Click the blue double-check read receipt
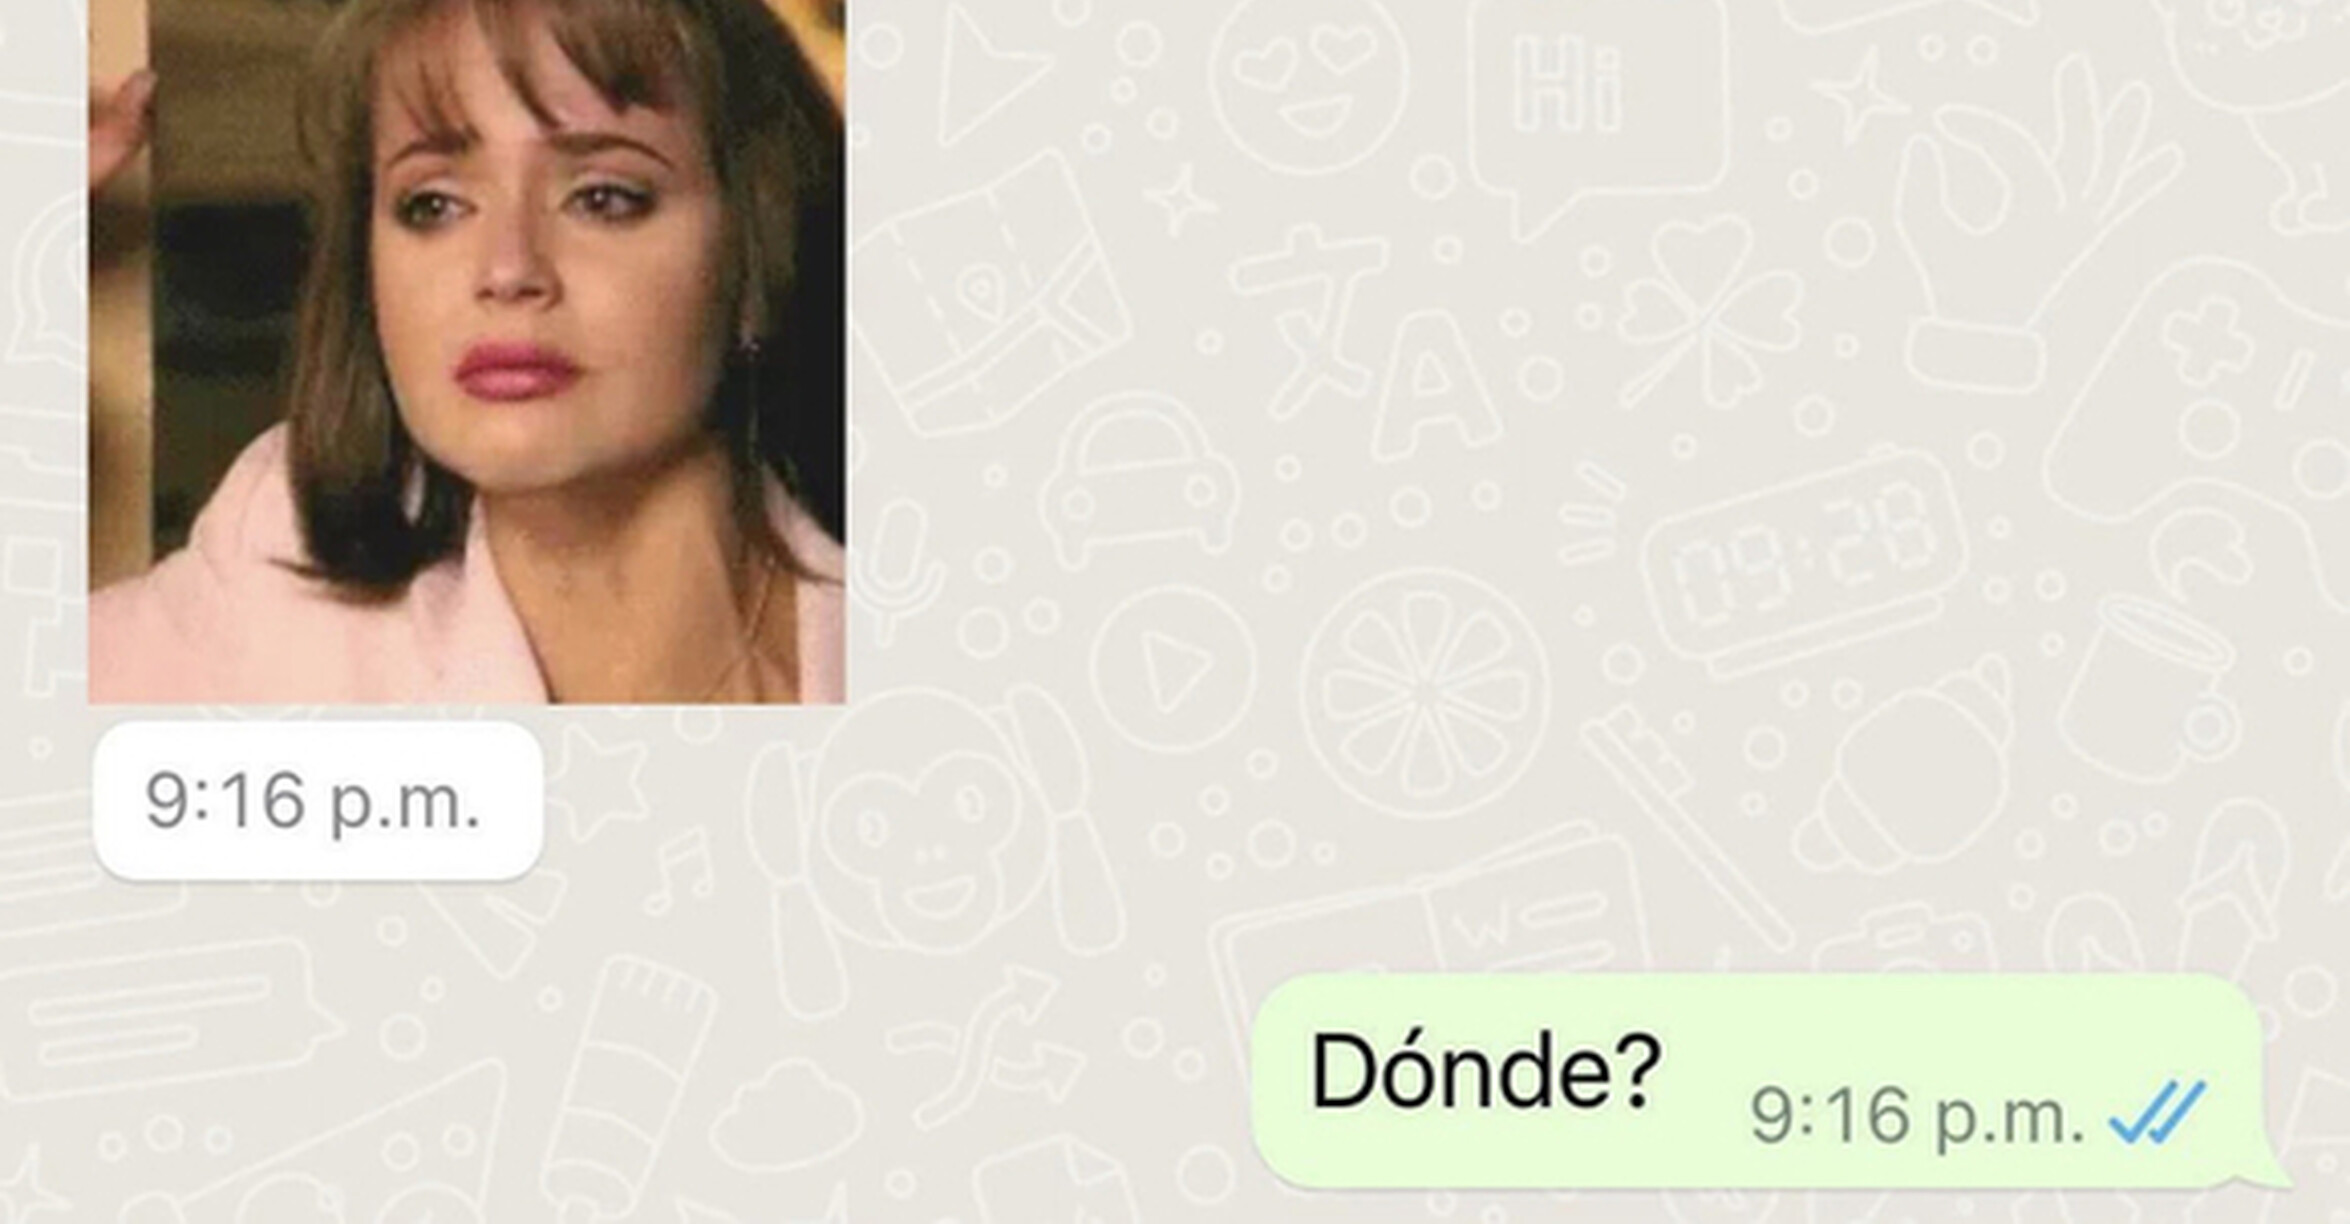Screen dimensions: 2350x1224 (2156, 1114)
